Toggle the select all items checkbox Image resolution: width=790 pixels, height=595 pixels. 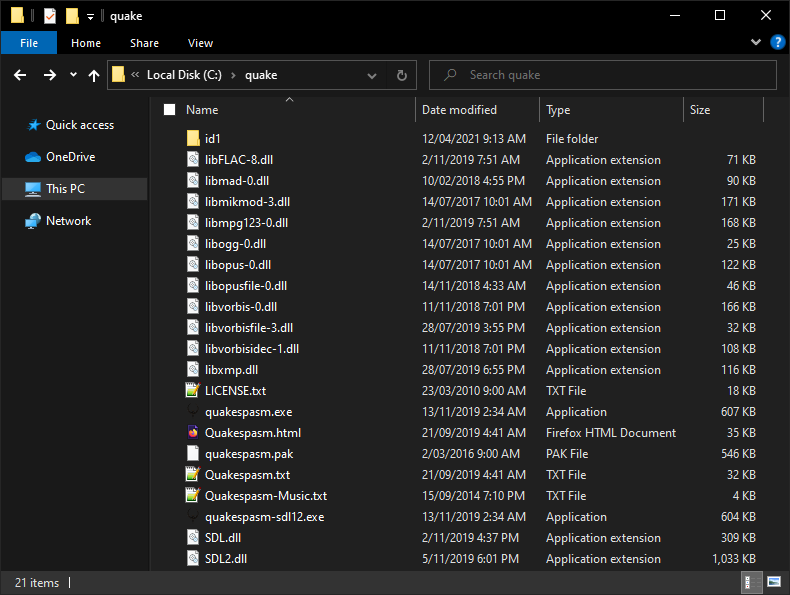(x=170, y=109)
